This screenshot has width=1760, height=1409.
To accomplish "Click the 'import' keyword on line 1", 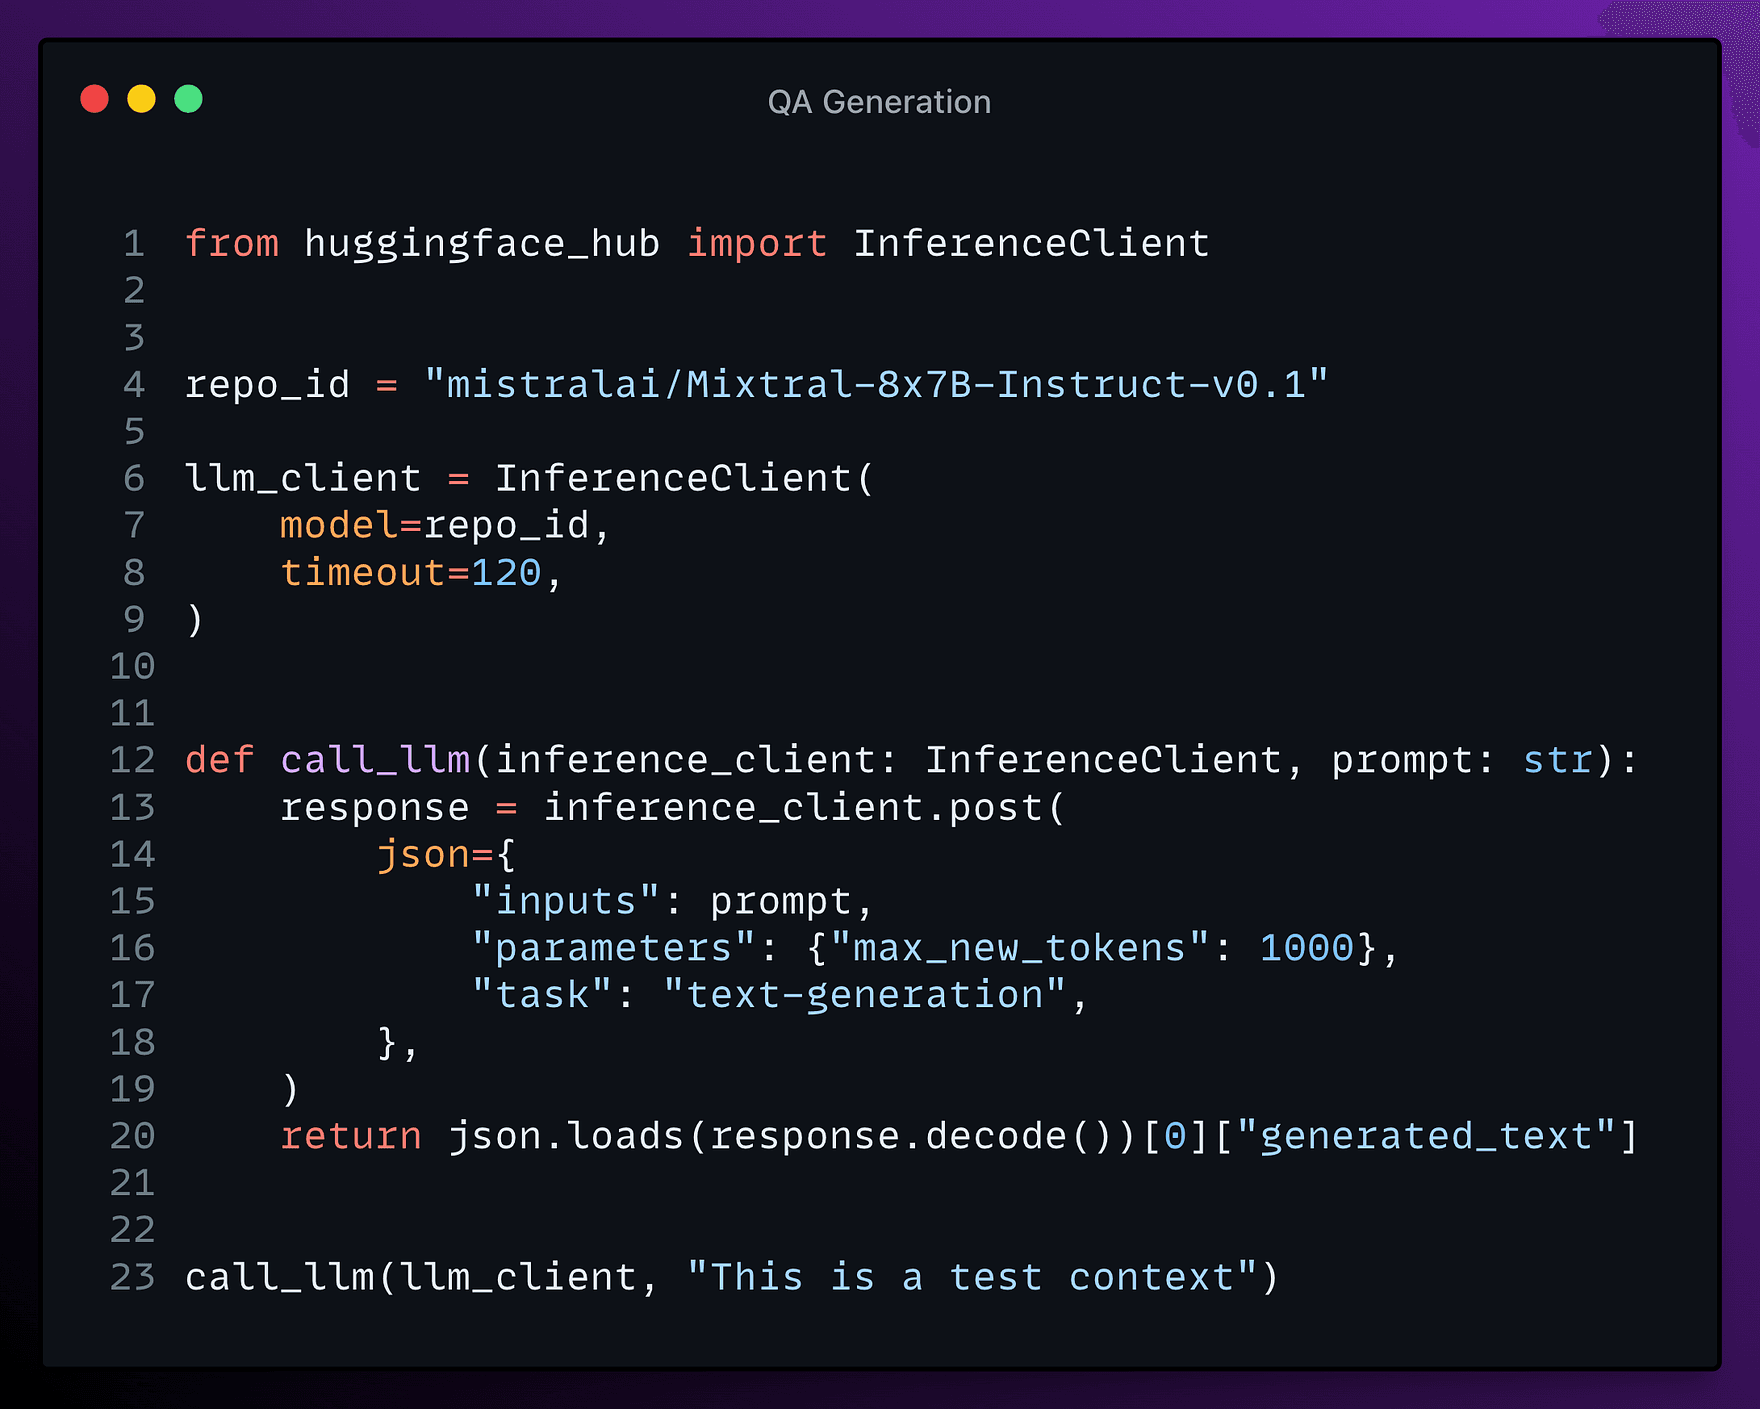I will pyautogui.click(x=757, y=244).
